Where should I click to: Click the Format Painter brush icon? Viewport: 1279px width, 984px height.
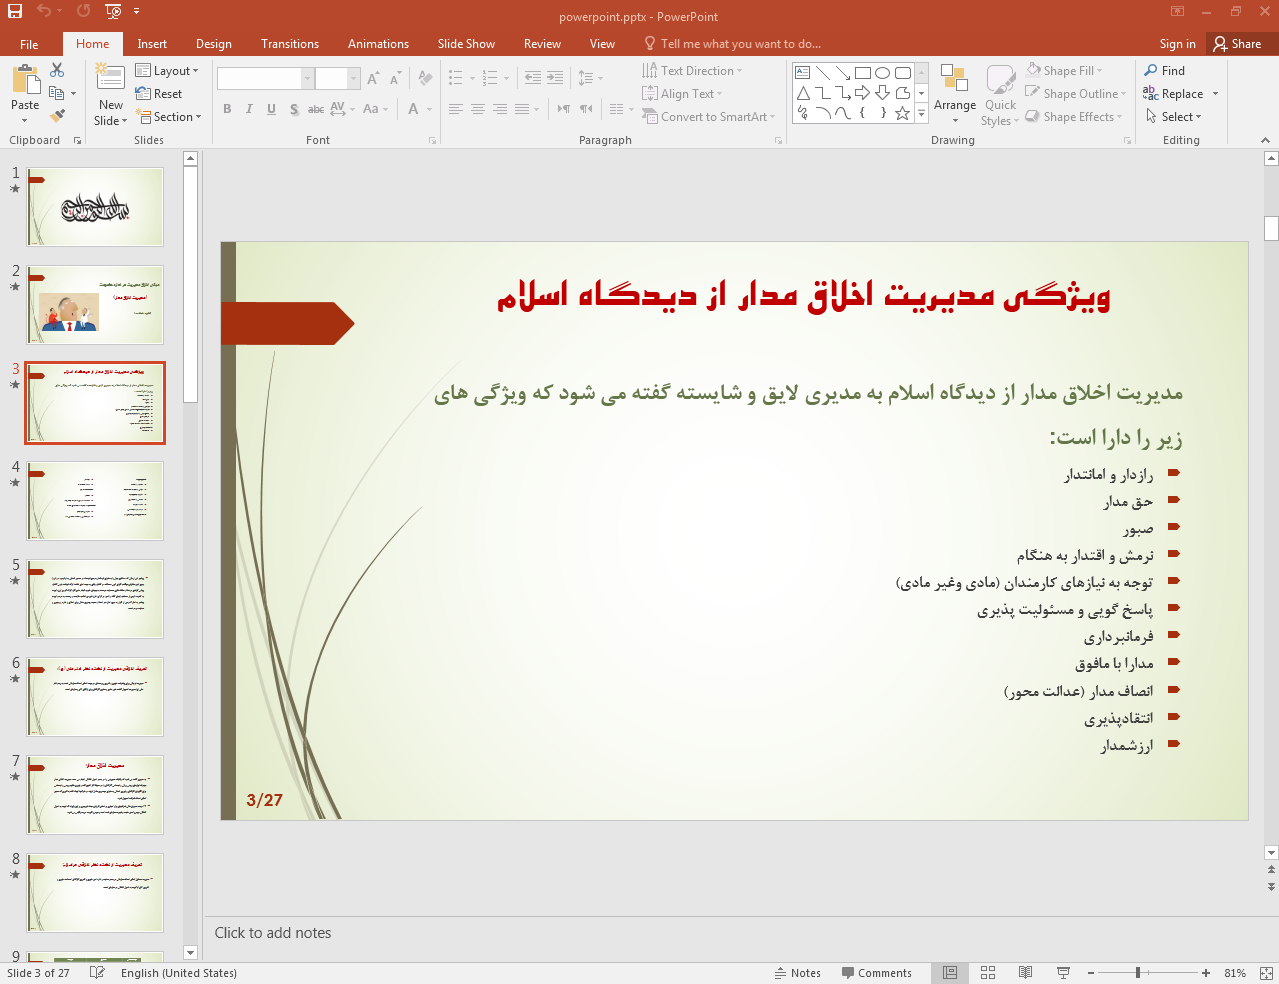pyautogui.click(x=57, y=116)
